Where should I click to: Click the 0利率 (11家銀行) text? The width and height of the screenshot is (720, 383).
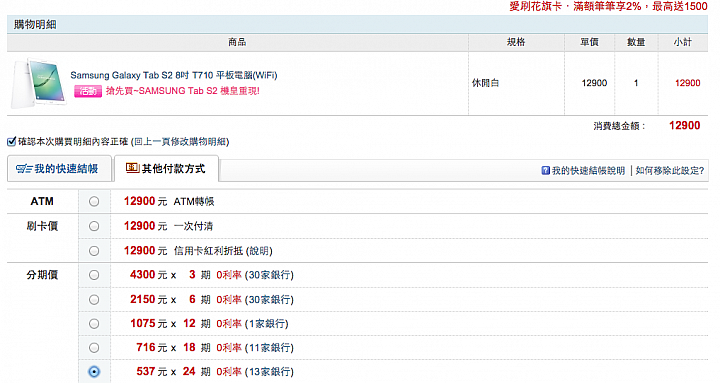tap(255, 348)
